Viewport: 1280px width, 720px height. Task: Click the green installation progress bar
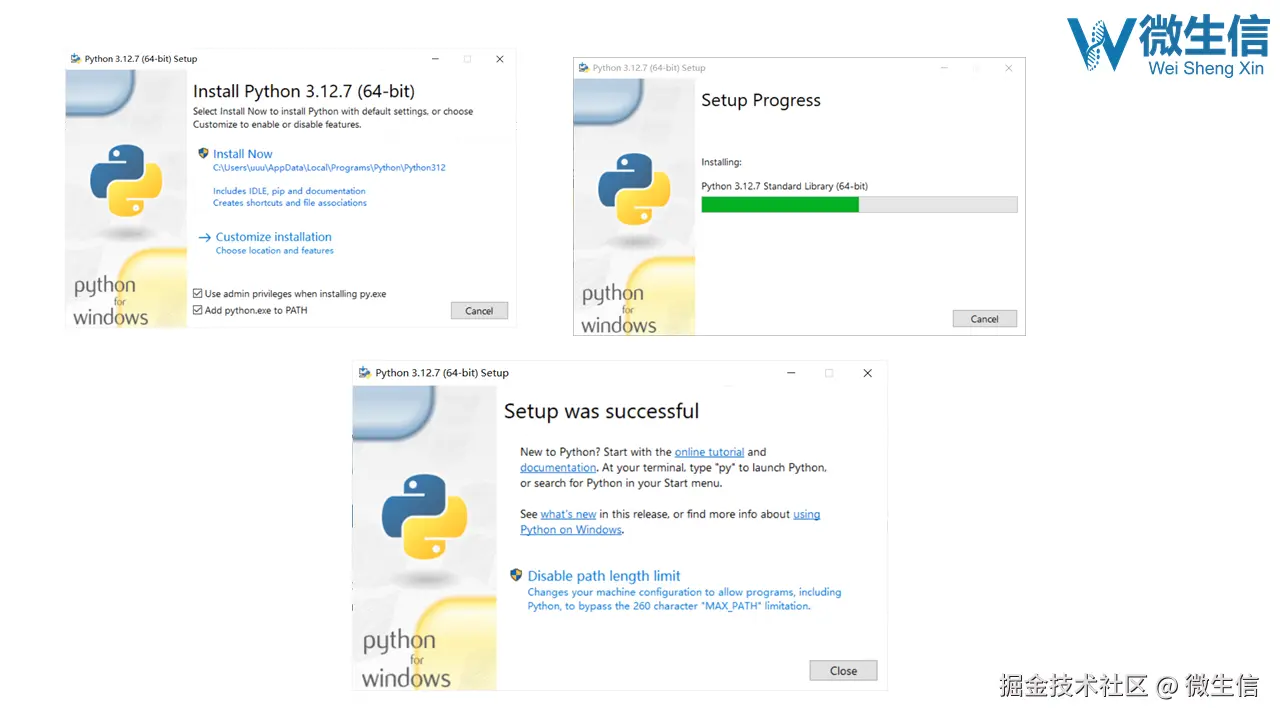point(780,204)
